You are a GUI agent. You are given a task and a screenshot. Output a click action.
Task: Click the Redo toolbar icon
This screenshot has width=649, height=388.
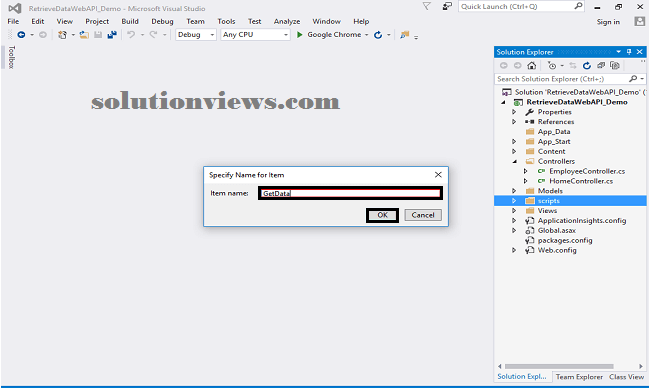tap(153, 35)
